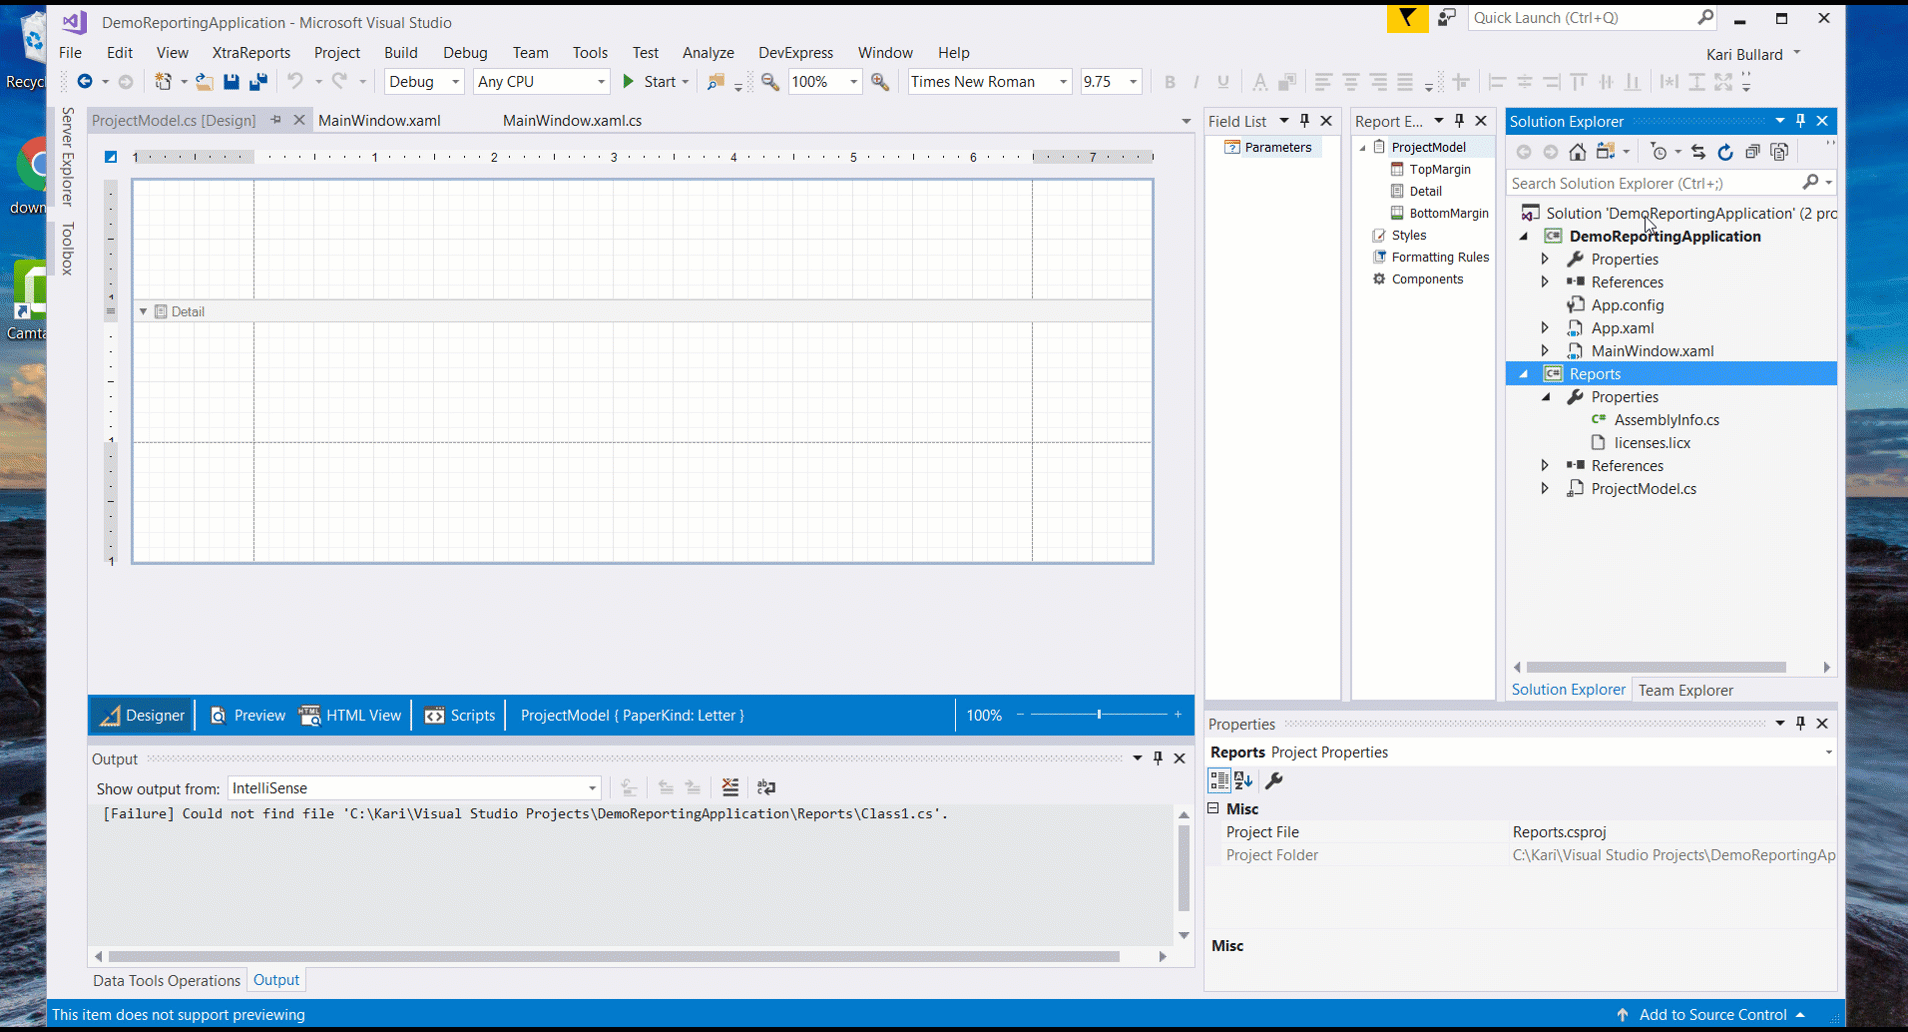
Task: Toggle word wrap in the Output window
Action: (766, 788)
